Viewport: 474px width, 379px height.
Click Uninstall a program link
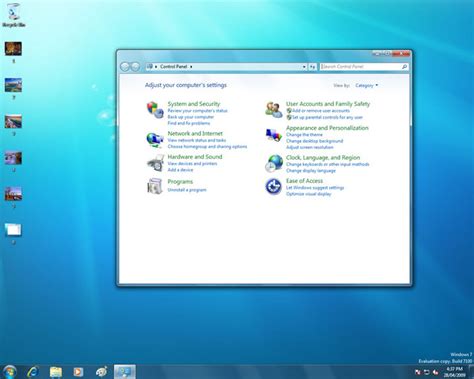tap(187, 190)
